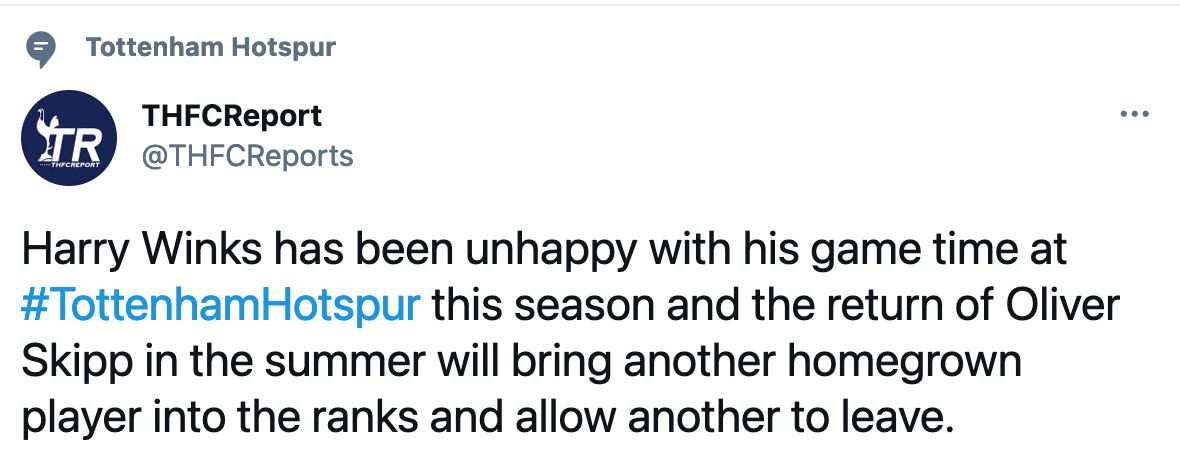Click the topic speech bubble icon
The height and width of the screenshot is (472, 1180).
tap(40, 48)
